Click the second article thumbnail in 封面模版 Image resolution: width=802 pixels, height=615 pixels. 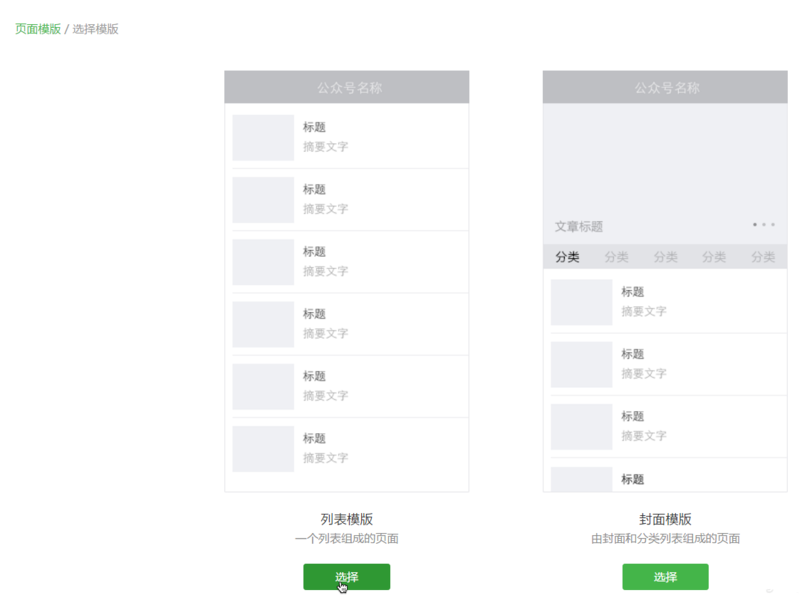pos(581,364)
